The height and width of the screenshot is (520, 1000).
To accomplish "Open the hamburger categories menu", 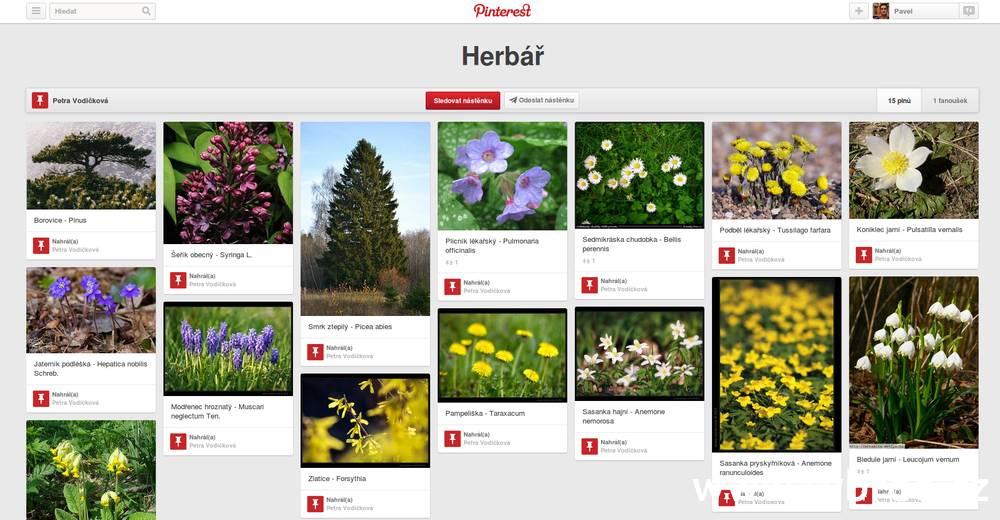I will (36, 11).
